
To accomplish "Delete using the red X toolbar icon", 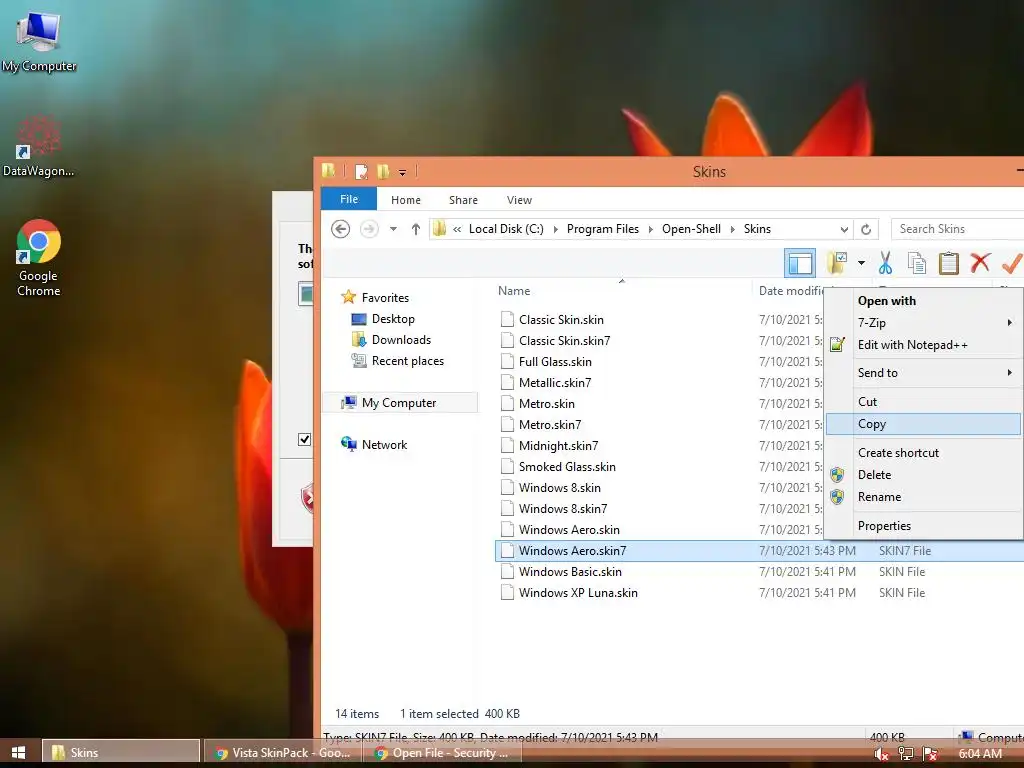I will coord(980,263).
